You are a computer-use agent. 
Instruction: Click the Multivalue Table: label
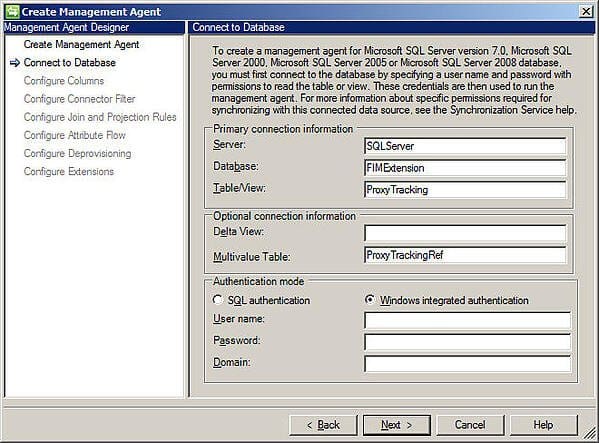pyautogui.click(x=252, y=257)
